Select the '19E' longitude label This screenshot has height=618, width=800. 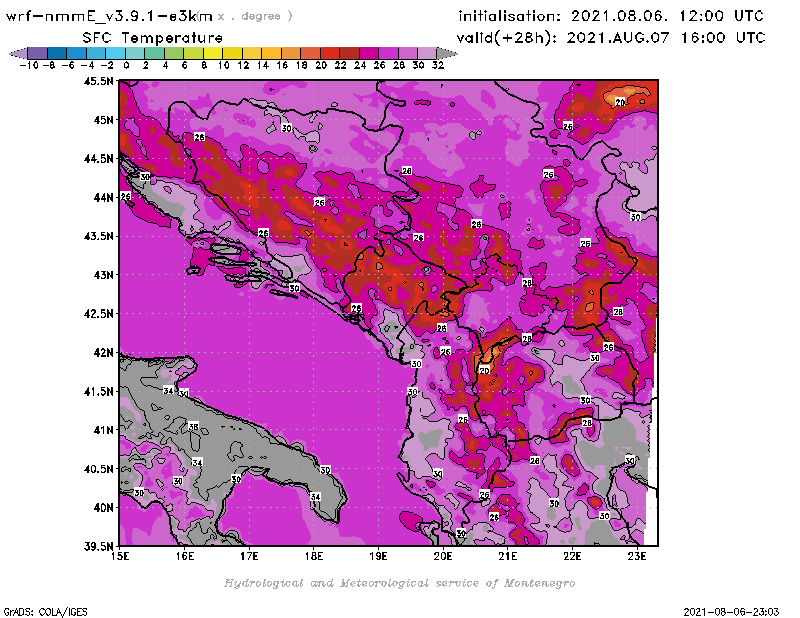378,556
